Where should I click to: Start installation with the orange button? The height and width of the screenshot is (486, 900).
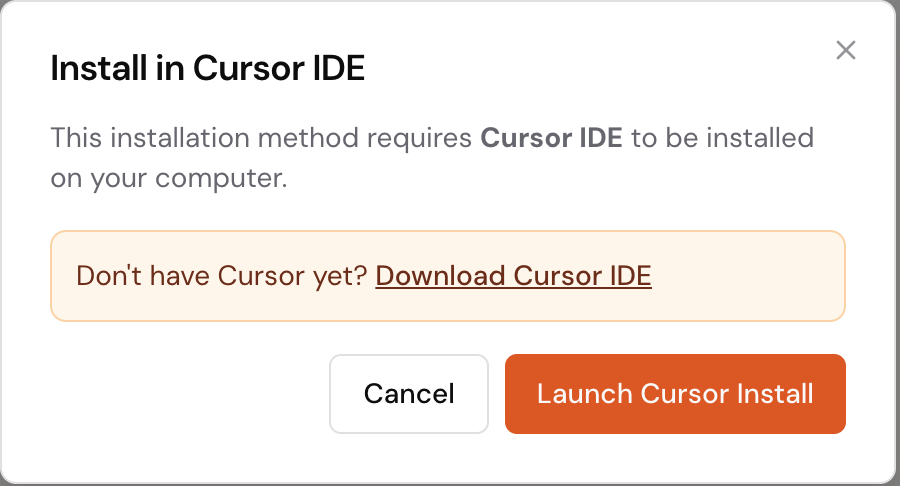tap(675, 394)
